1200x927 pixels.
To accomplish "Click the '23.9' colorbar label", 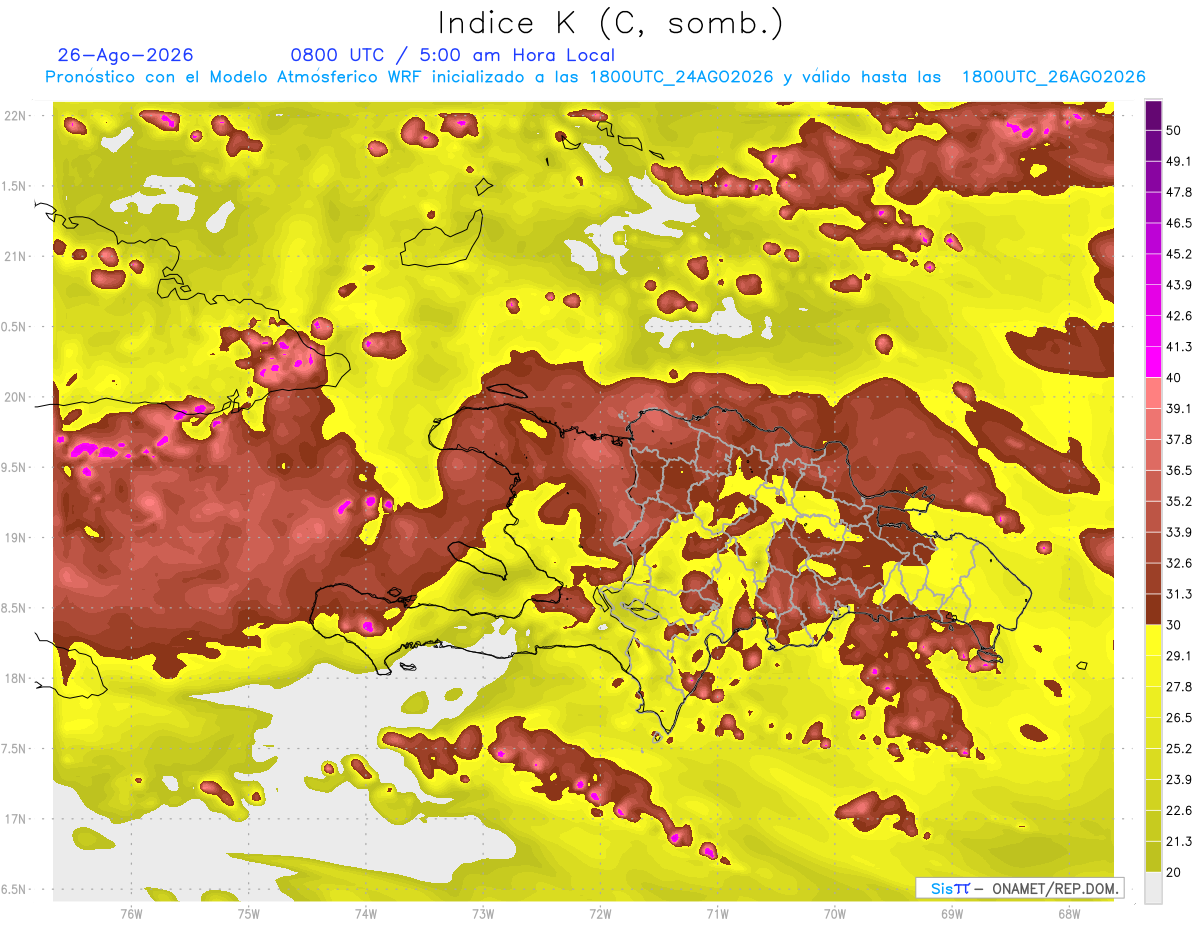I will [x=1179, y=779].
